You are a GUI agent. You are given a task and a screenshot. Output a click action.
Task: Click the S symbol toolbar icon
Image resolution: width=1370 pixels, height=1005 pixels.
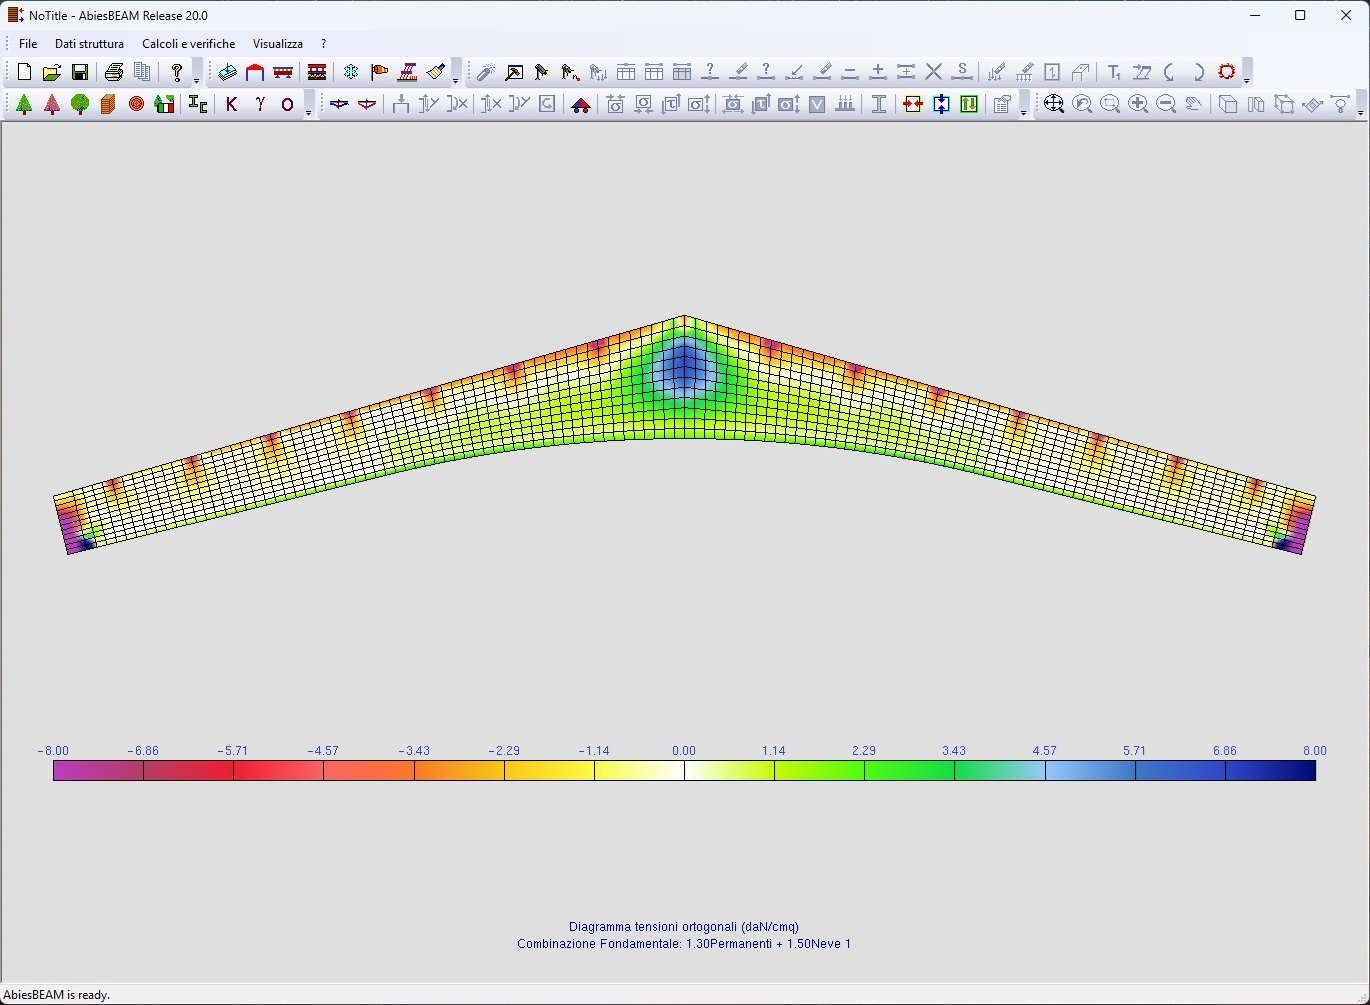962,72
